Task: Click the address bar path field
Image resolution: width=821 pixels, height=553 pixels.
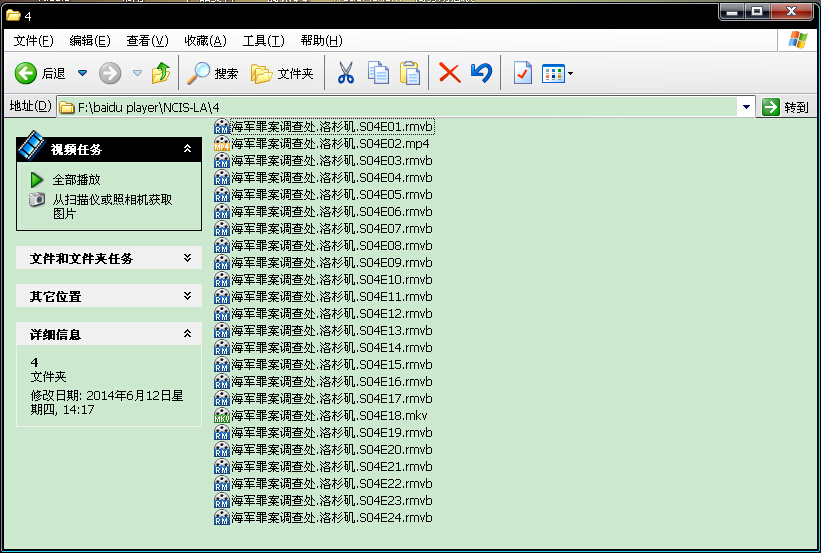Action: (398, 107)
